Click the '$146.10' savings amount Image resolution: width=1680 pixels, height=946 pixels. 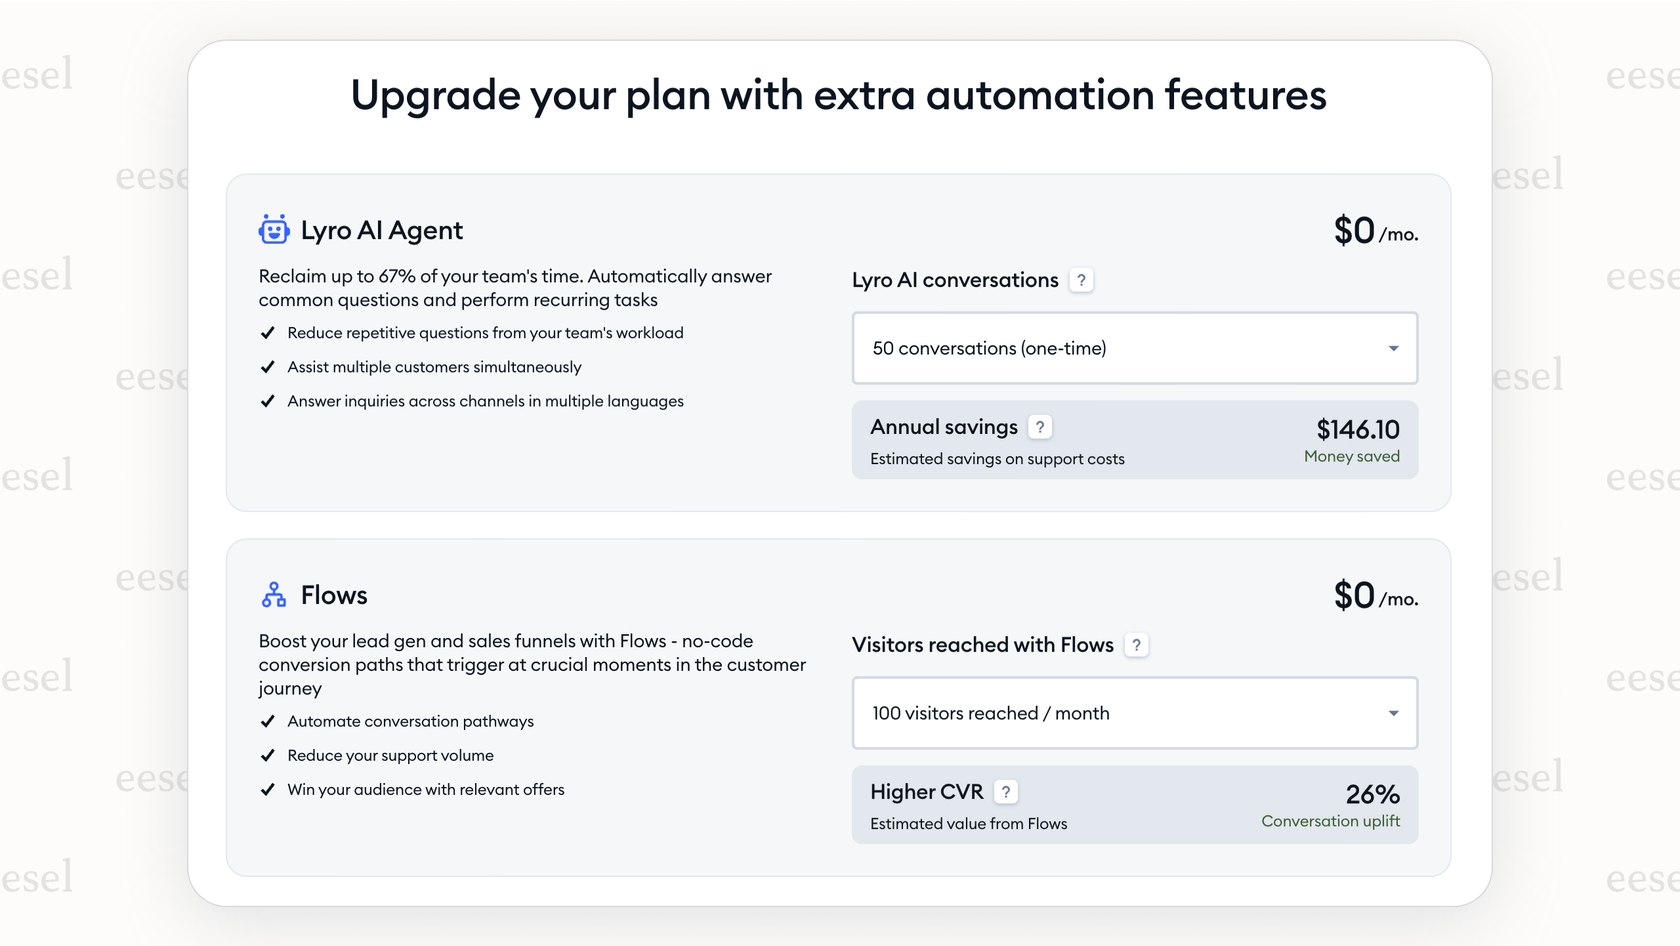(1357, 429)
